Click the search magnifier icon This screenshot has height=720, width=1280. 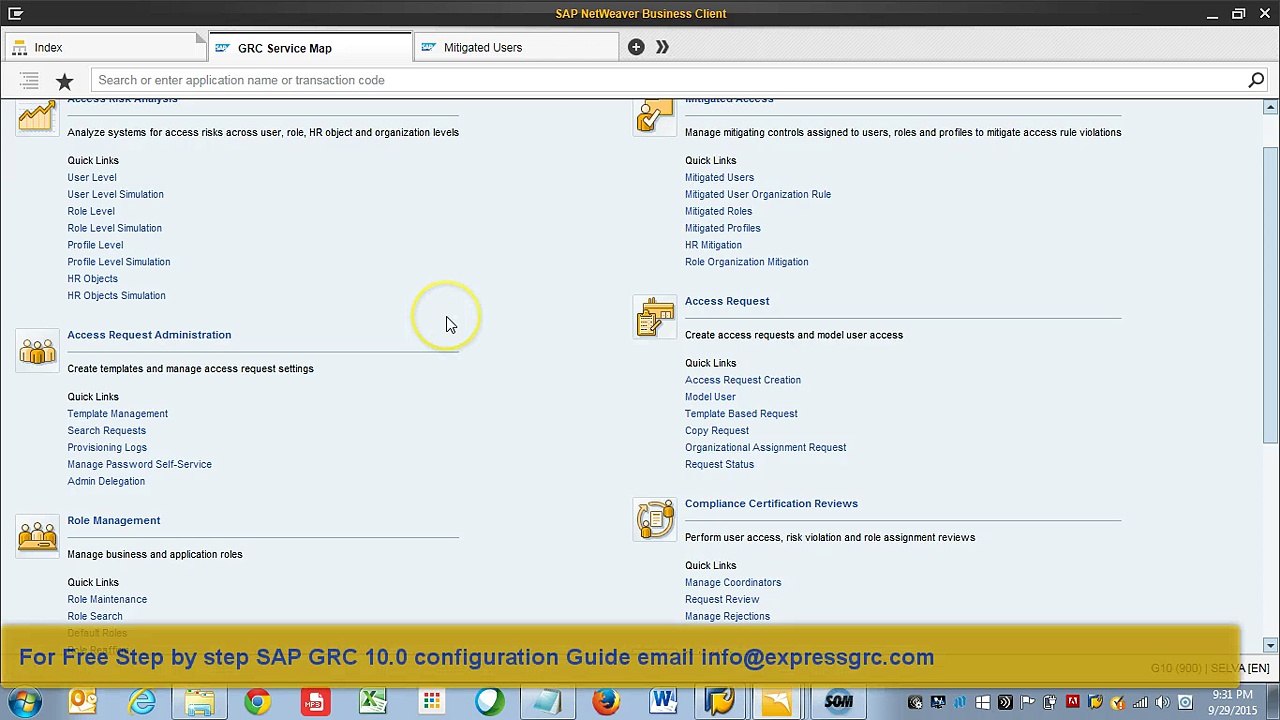(1256, 80)
